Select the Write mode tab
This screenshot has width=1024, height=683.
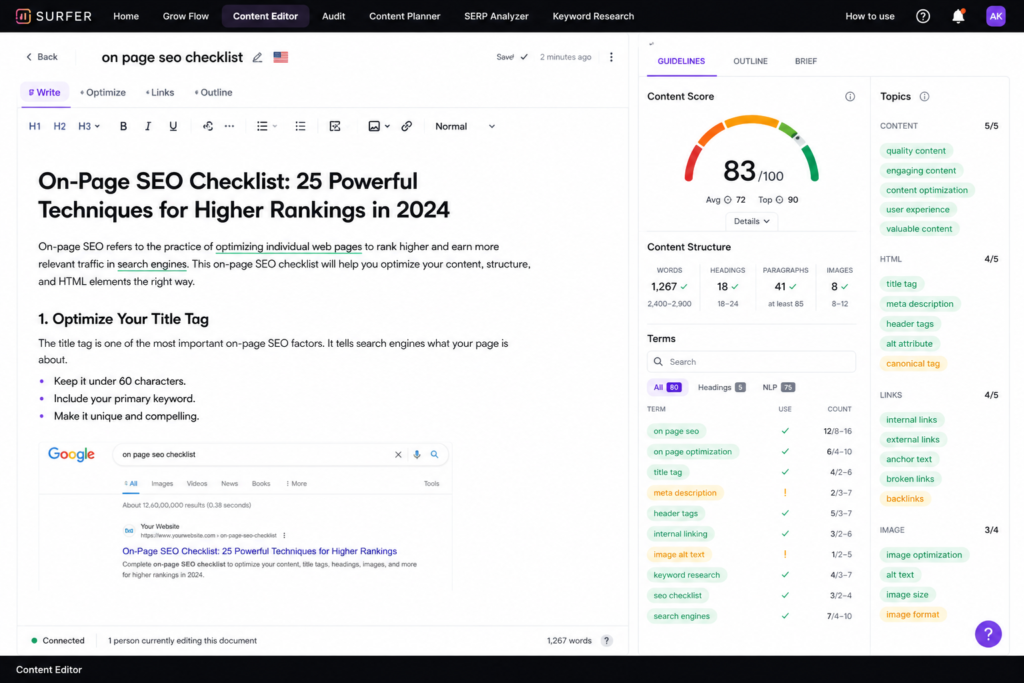pos(44,93)
